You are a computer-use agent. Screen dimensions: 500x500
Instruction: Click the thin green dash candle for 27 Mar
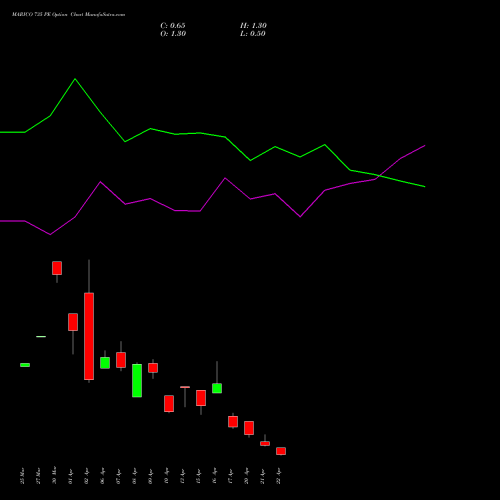click(x=41, y=337)
